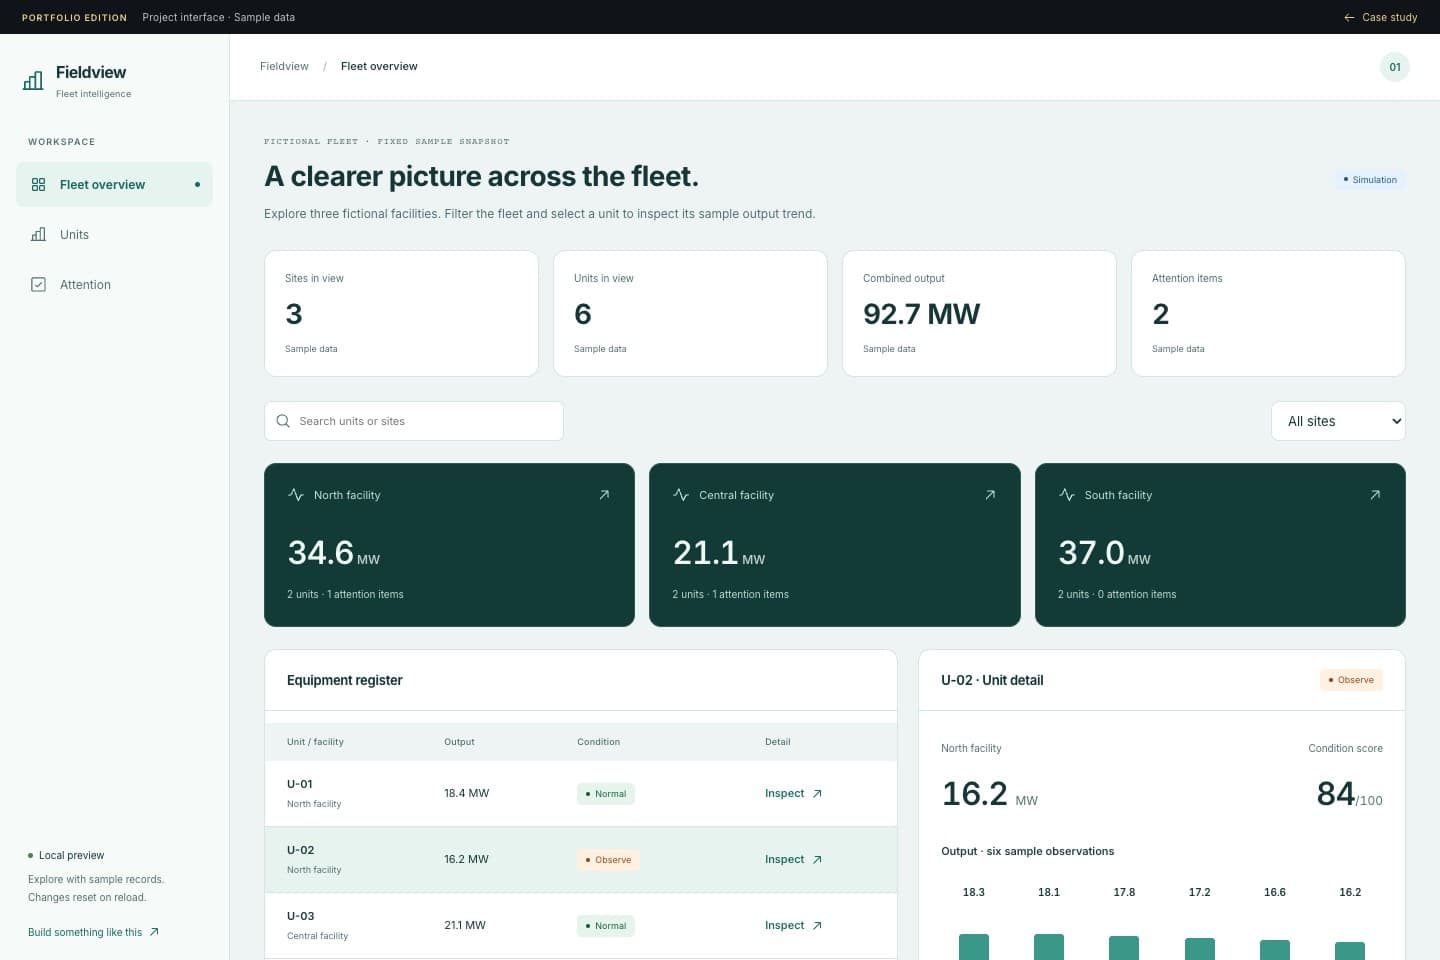Click the 21.1 MW output cell in register
The height and width of the screenshot is (960, 1440).
point(465,926)
